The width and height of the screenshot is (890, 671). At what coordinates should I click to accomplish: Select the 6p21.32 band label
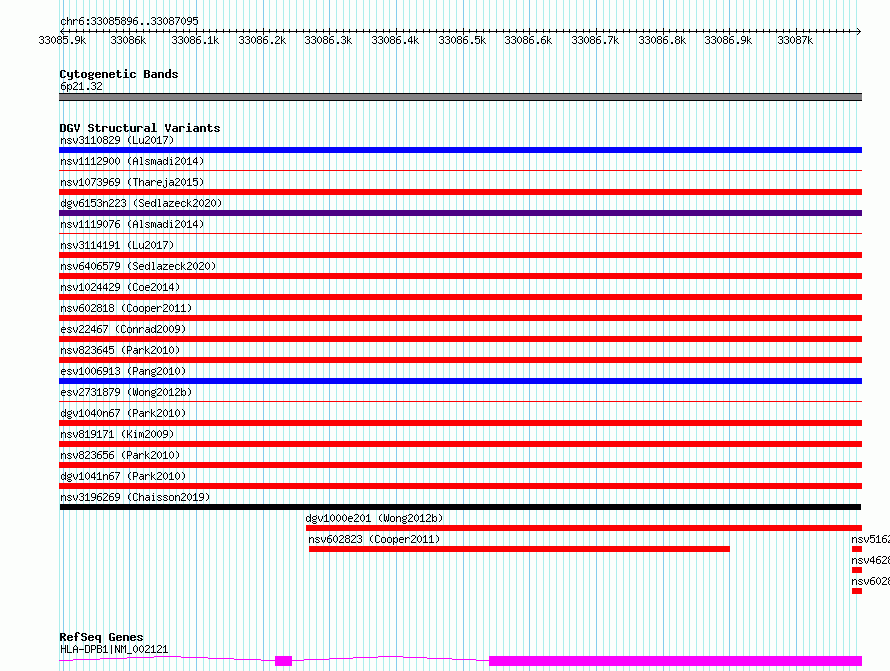[x=81, y=86]
